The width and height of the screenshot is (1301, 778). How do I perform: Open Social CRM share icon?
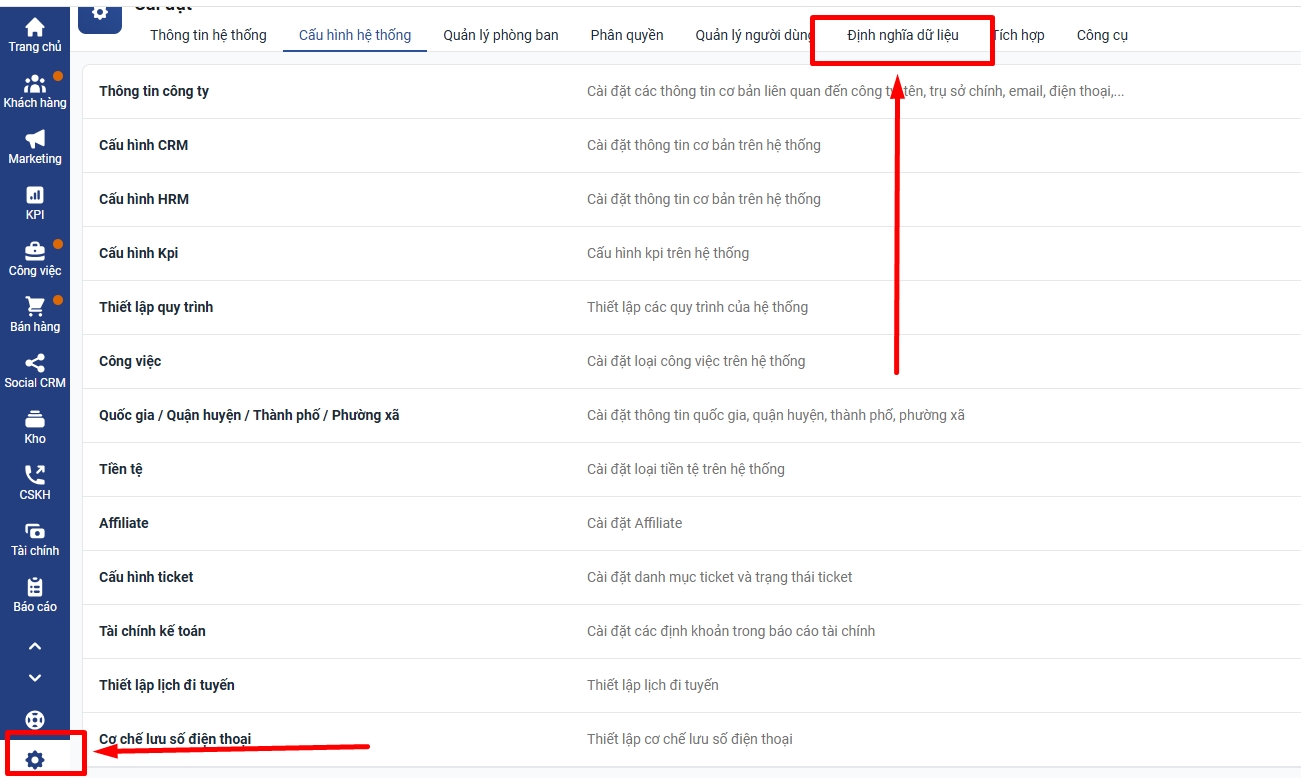click(35, 364)
